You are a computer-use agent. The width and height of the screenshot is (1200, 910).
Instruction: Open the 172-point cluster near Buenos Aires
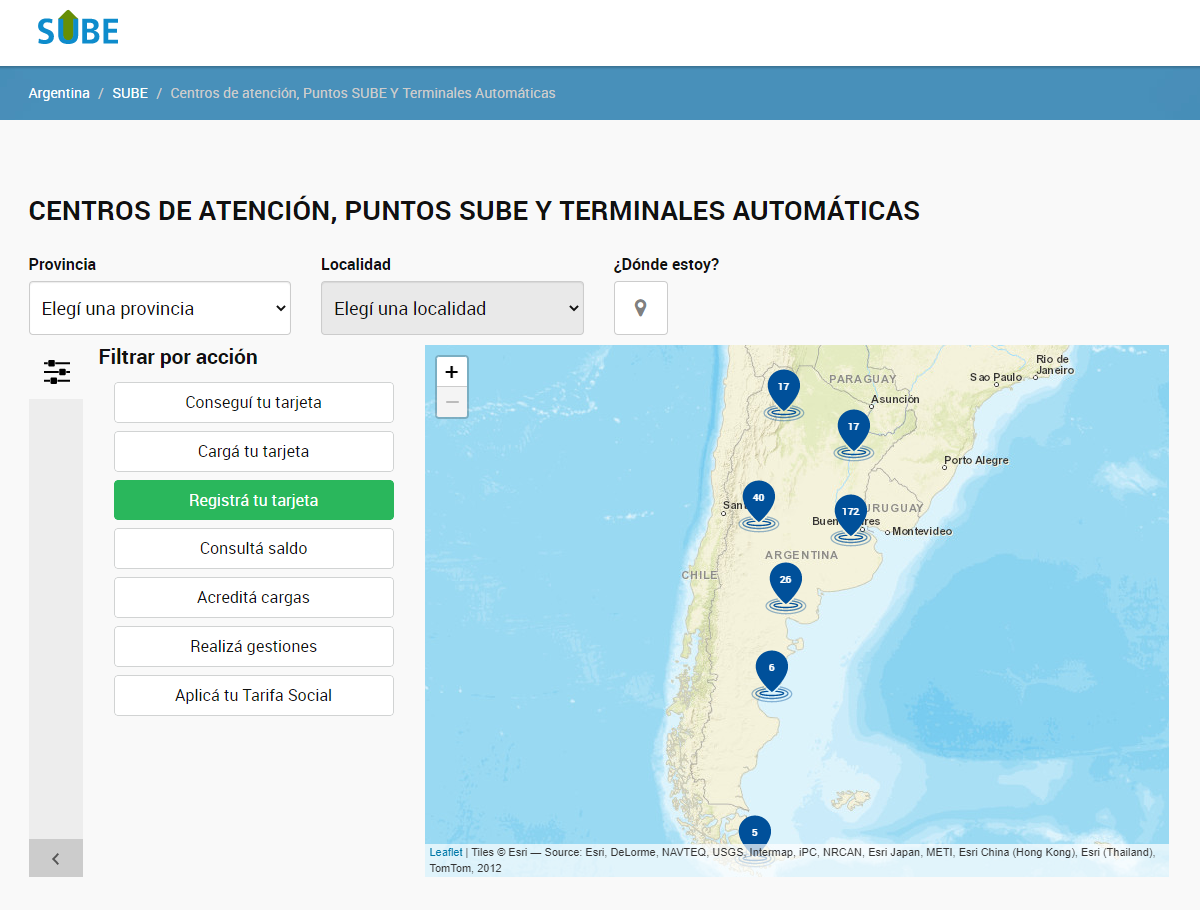[851, 512]
